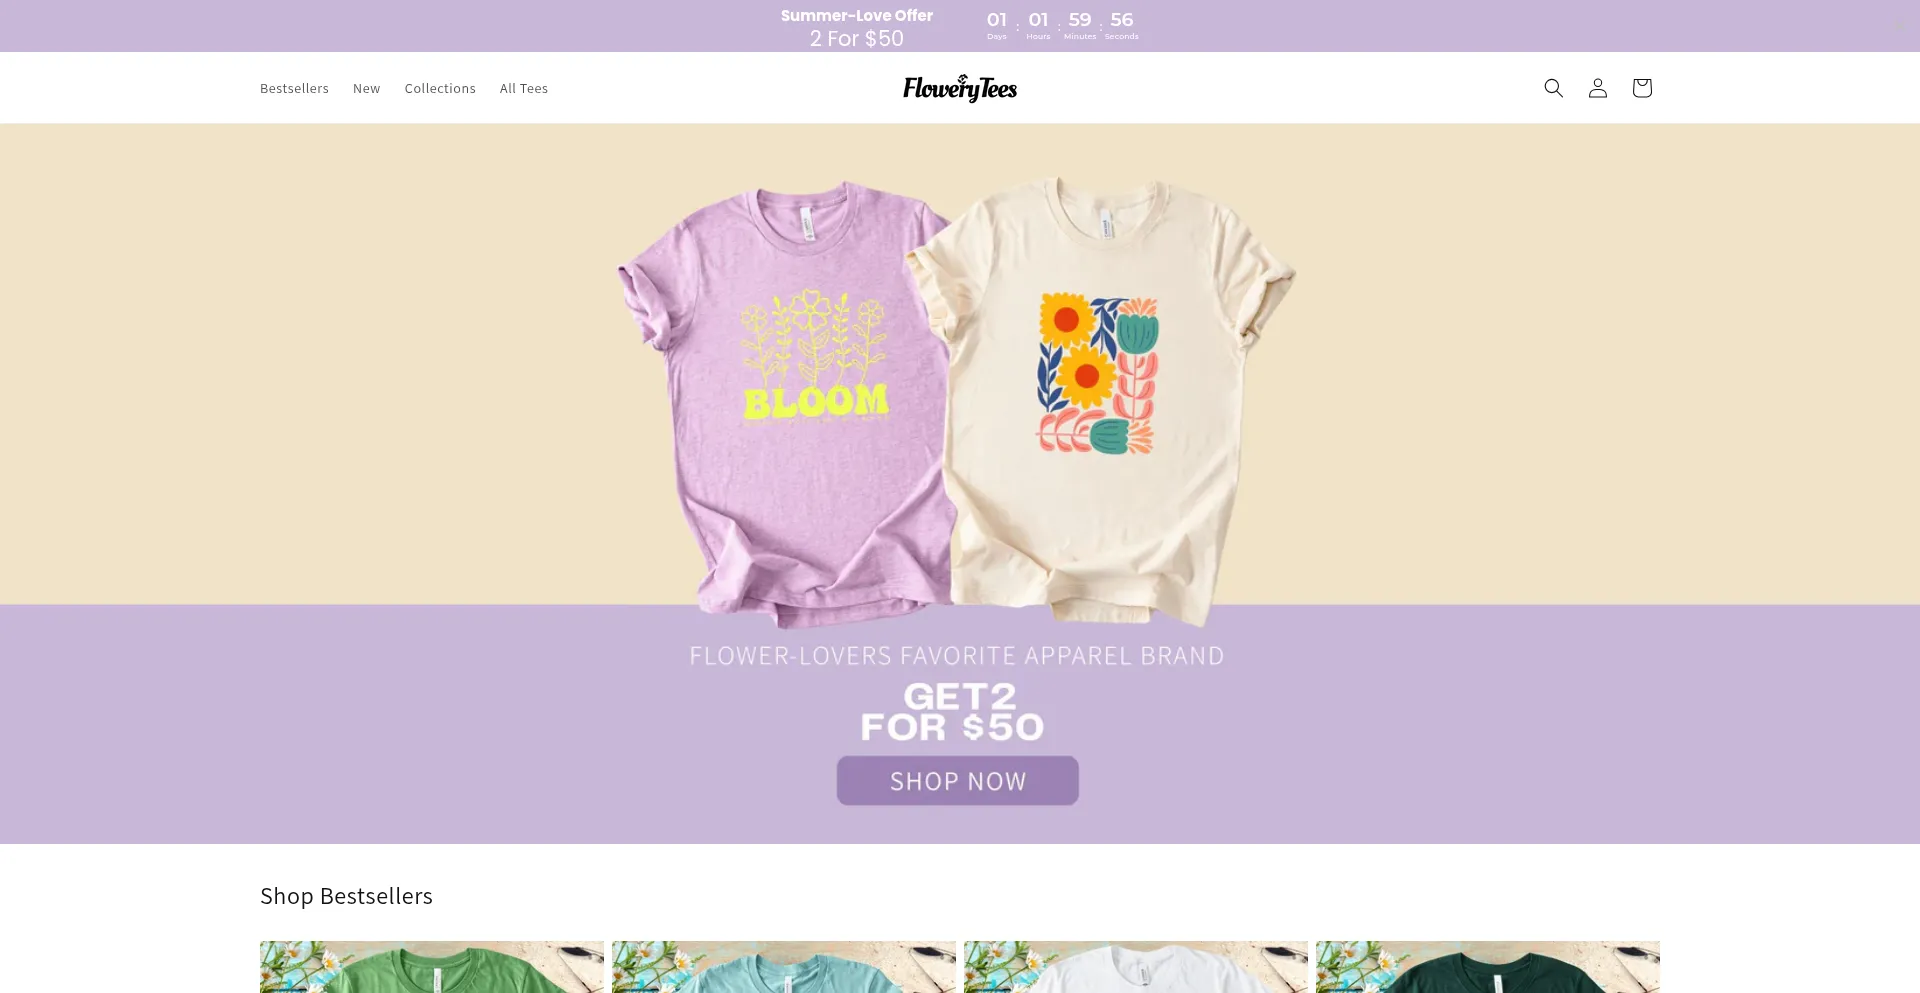Click the 2 For $50 announcement text

pyautogui.click(x=857, y=38)
